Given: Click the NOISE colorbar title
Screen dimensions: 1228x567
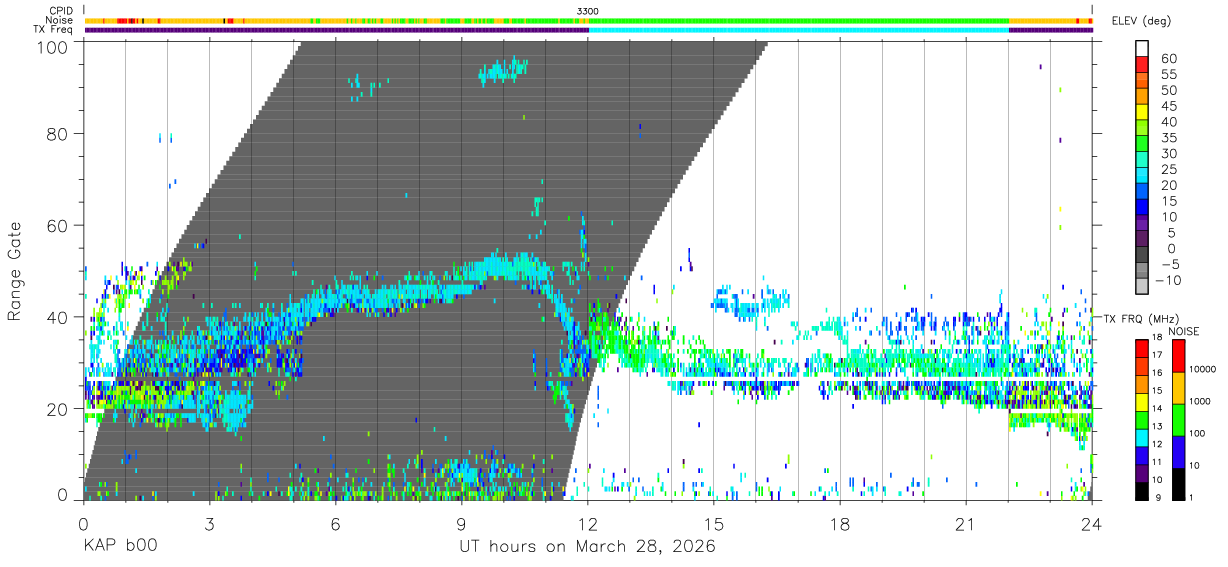Looking at the screenshot, I should pos(1183,331).
